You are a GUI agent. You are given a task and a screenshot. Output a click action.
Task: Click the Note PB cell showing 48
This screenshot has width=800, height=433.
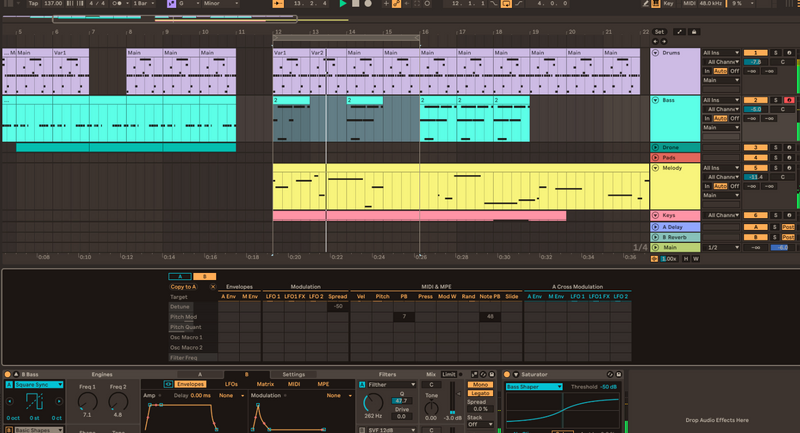pyautogui.click(x=490, y=317)
